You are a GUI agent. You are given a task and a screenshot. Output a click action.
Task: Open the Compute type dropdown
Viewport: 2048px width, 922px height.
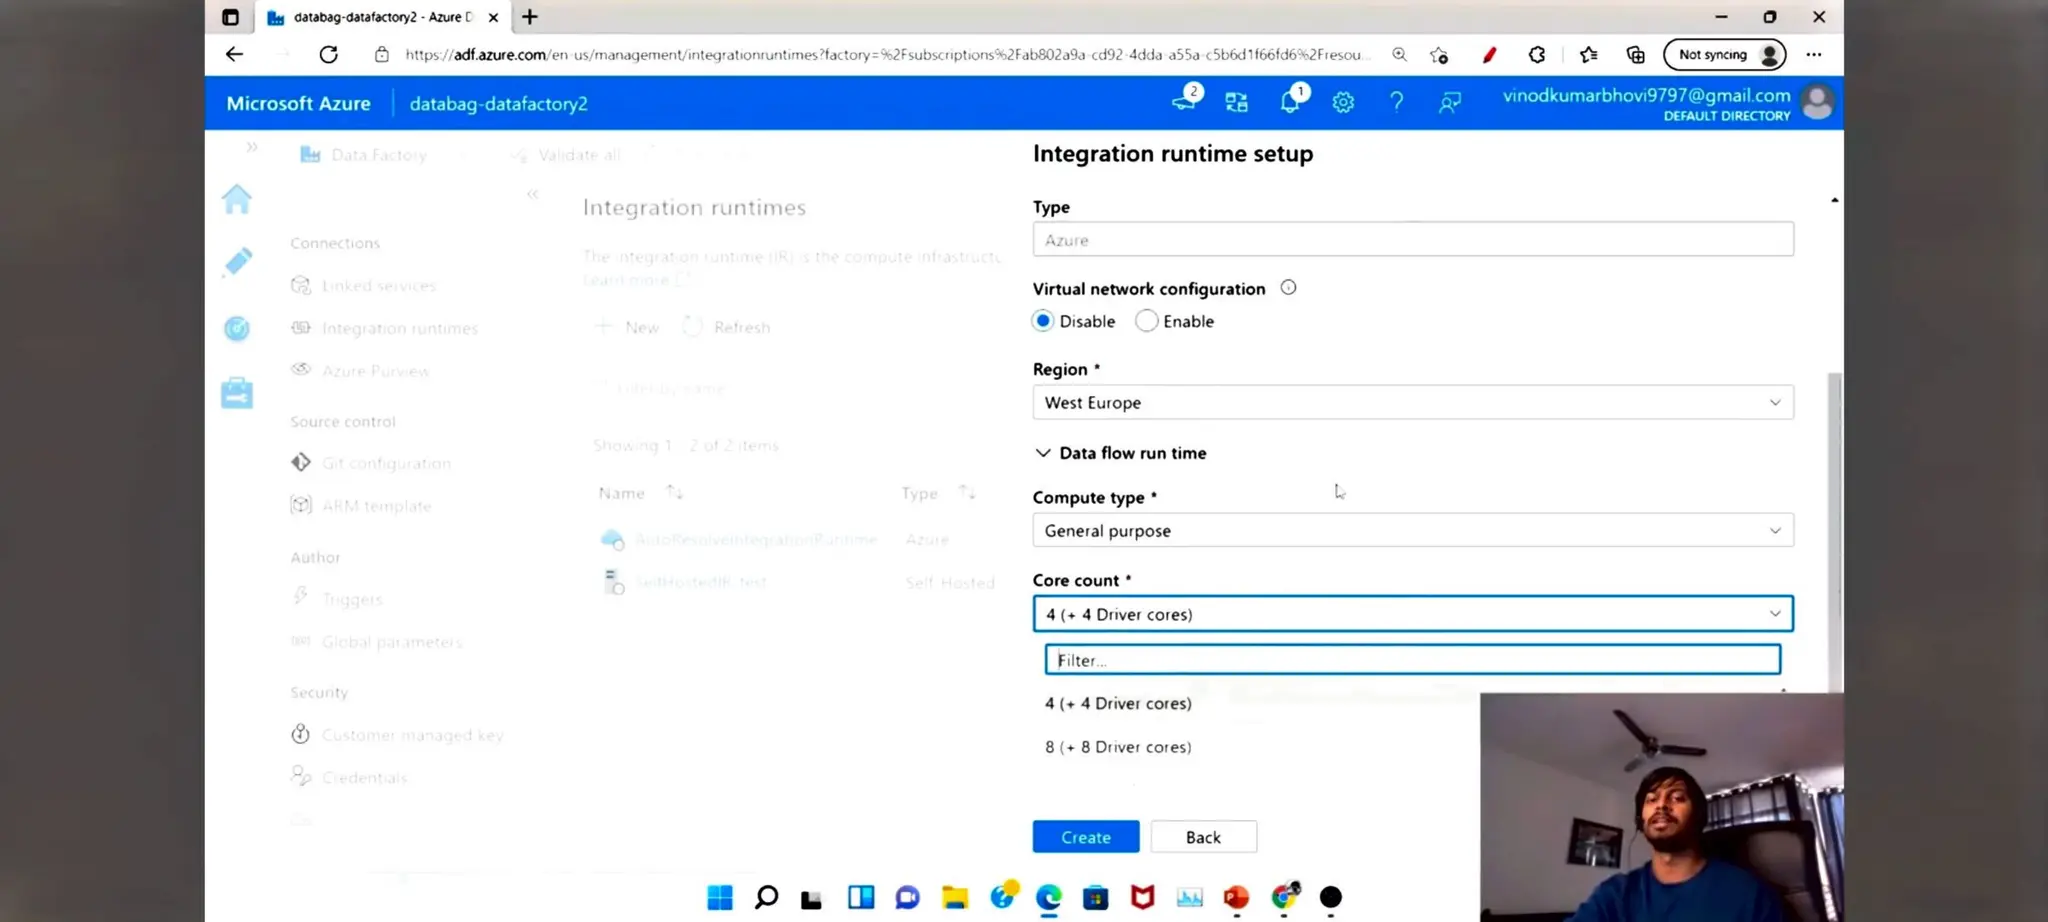click(1413, 530)
